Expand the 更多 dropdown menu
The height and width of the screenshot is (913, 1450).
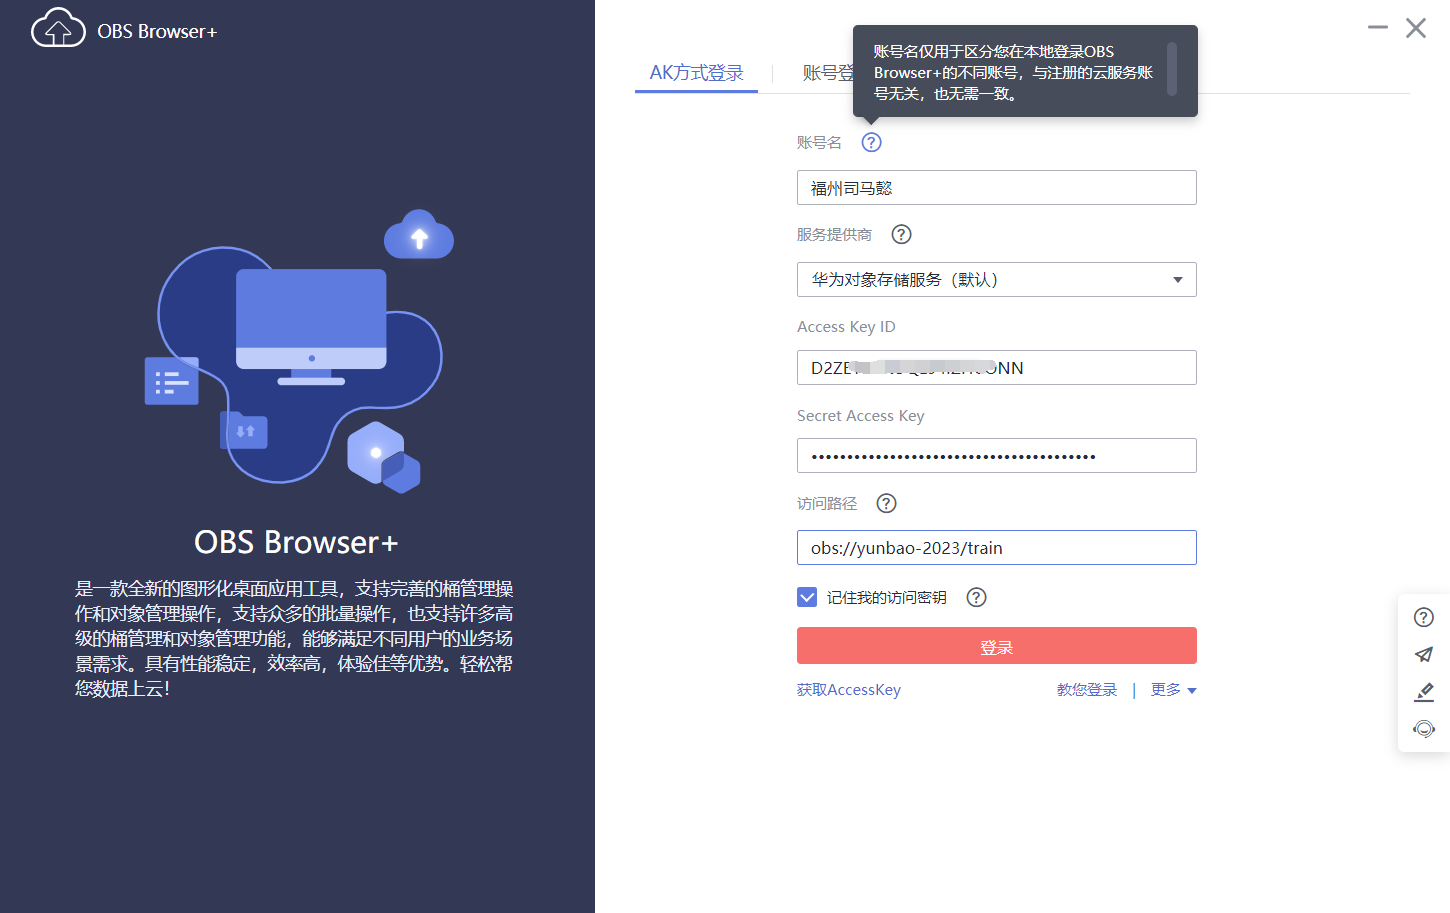[x=1172, y=689]
